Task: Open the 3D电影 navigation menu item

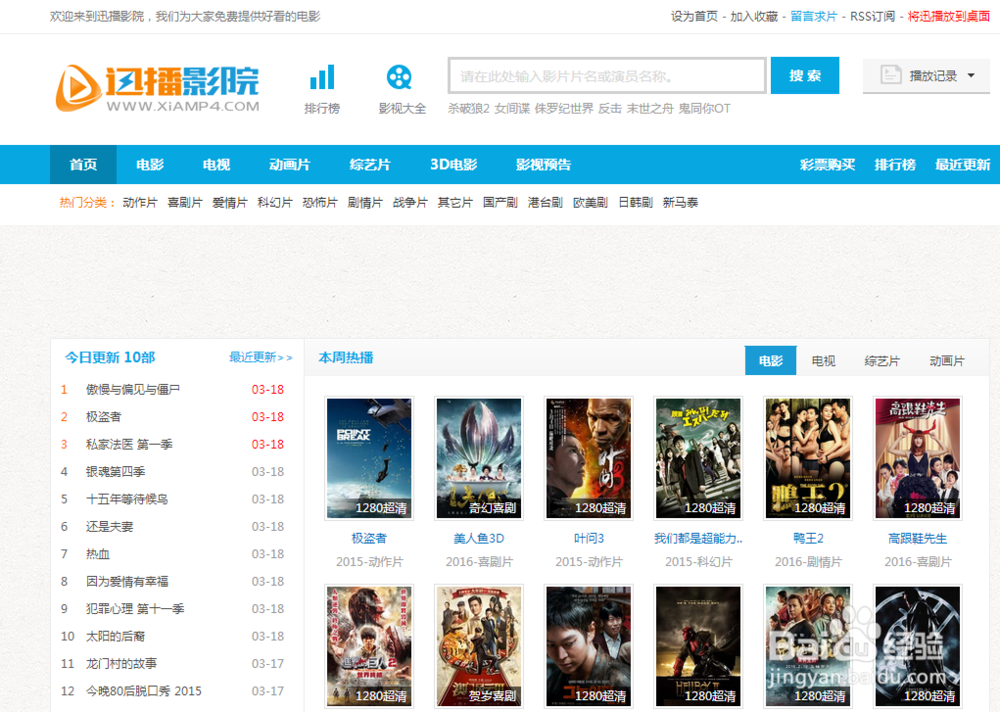Action: coord(453,165)
